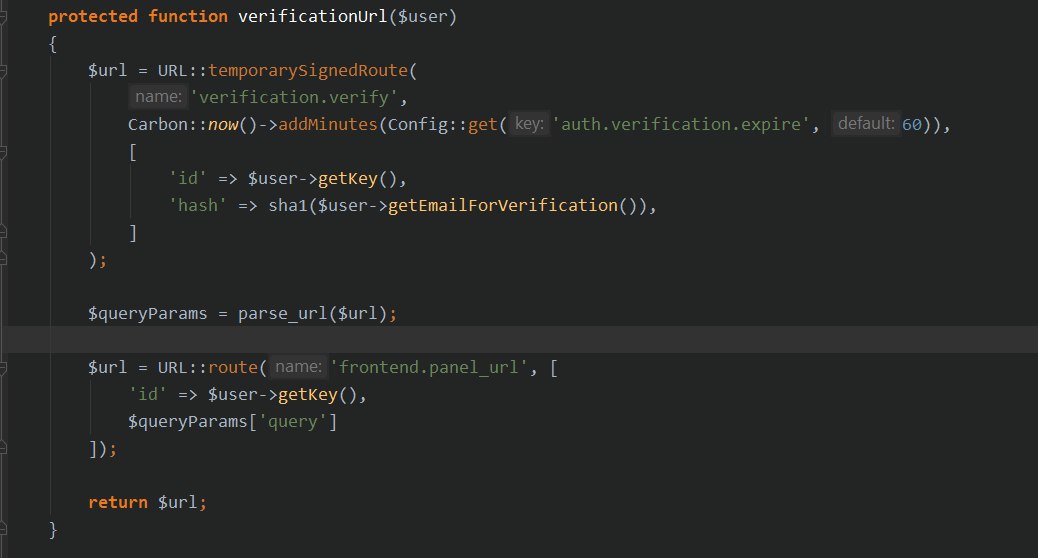Place the cursor on the highlighted empty line
1038x558 pixels.
[519, 340]
